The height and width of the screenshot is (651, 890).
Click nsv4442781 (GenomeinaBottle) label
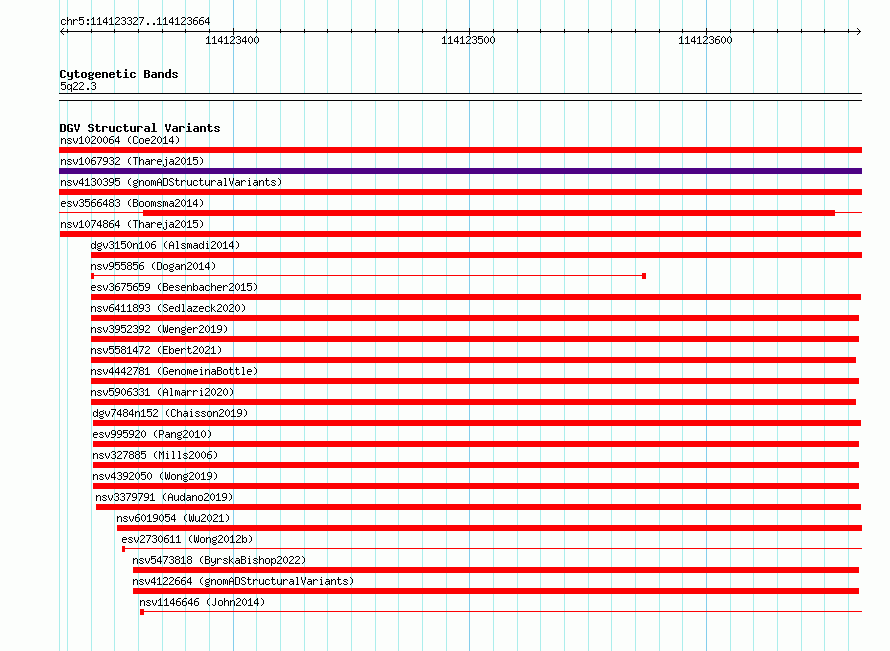[x=174, y=371]
